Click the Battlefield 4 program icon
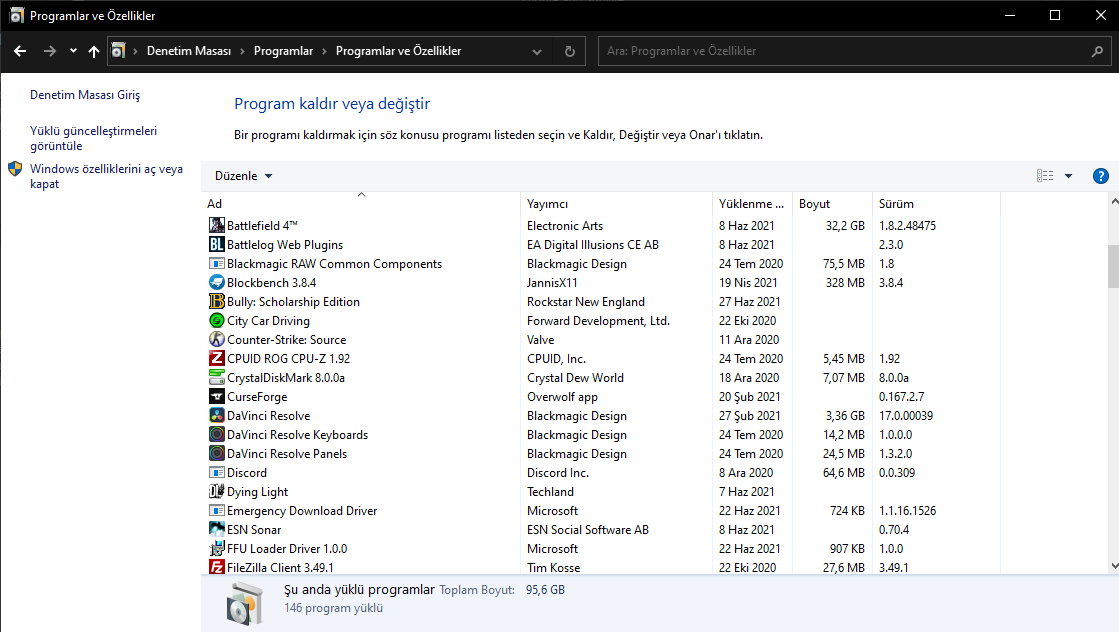This screenshot has height=632, width=1119. pyautogui.click(x=216, y=225)
